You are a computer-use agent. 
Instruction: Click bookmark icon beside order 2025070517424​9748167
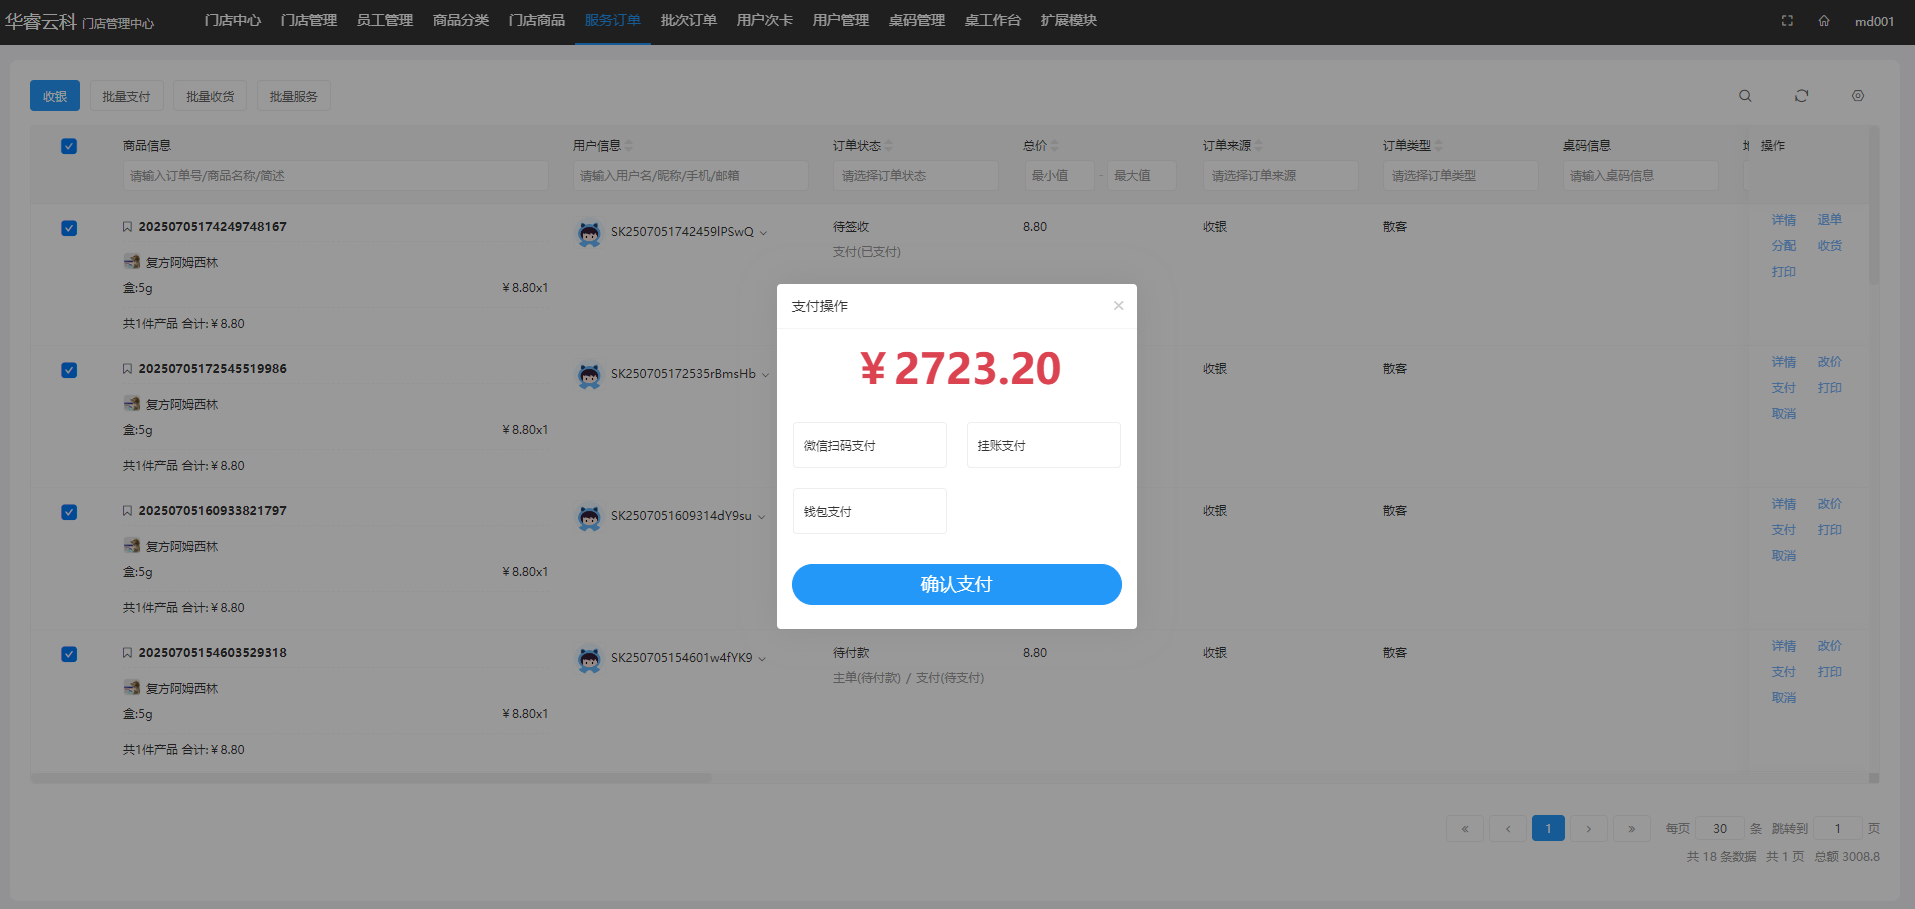coord(127,227)
